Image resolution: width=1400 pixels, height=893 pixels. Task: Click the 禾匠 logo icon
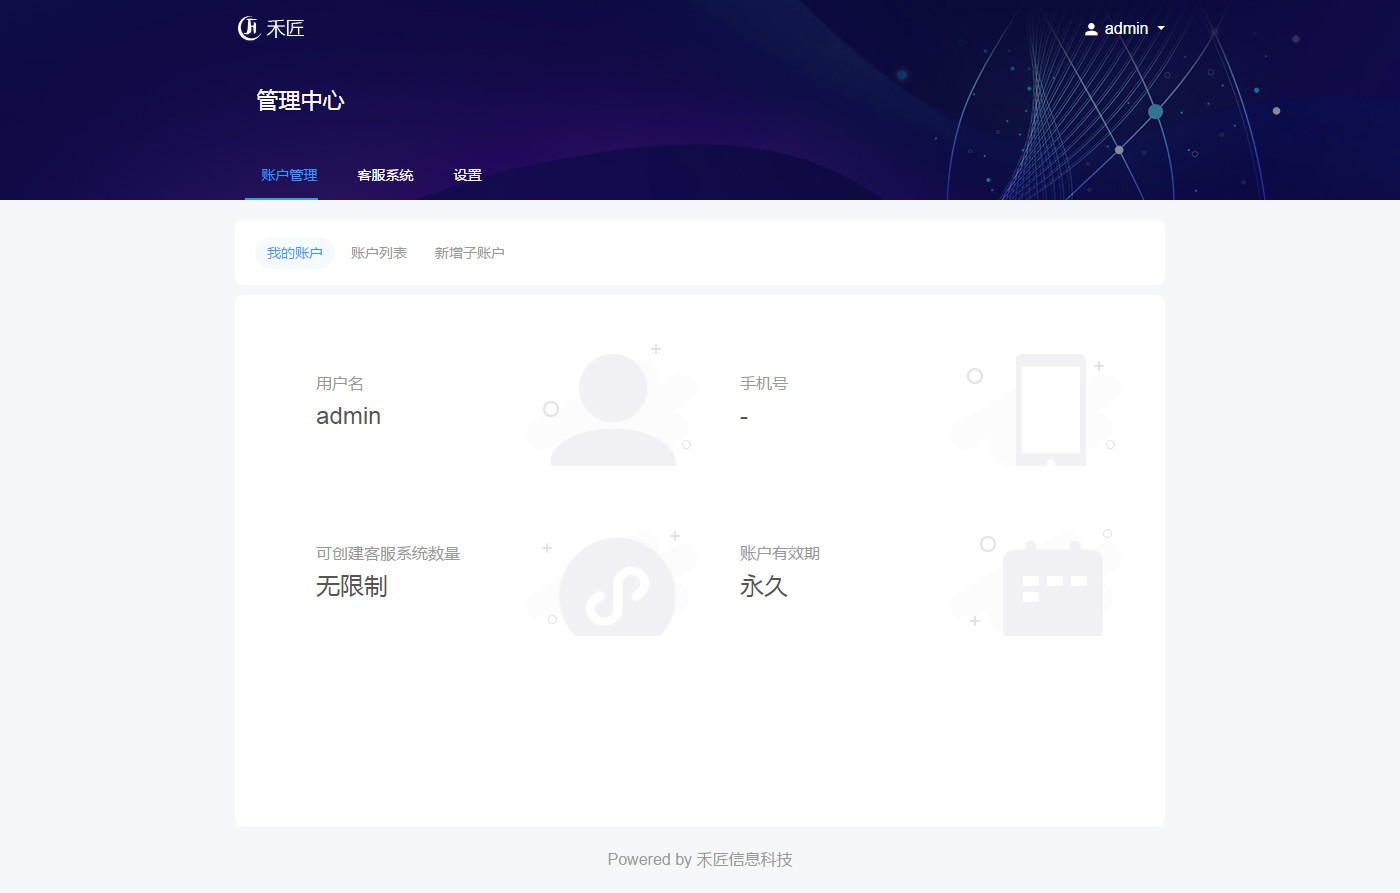pos(249,28)
